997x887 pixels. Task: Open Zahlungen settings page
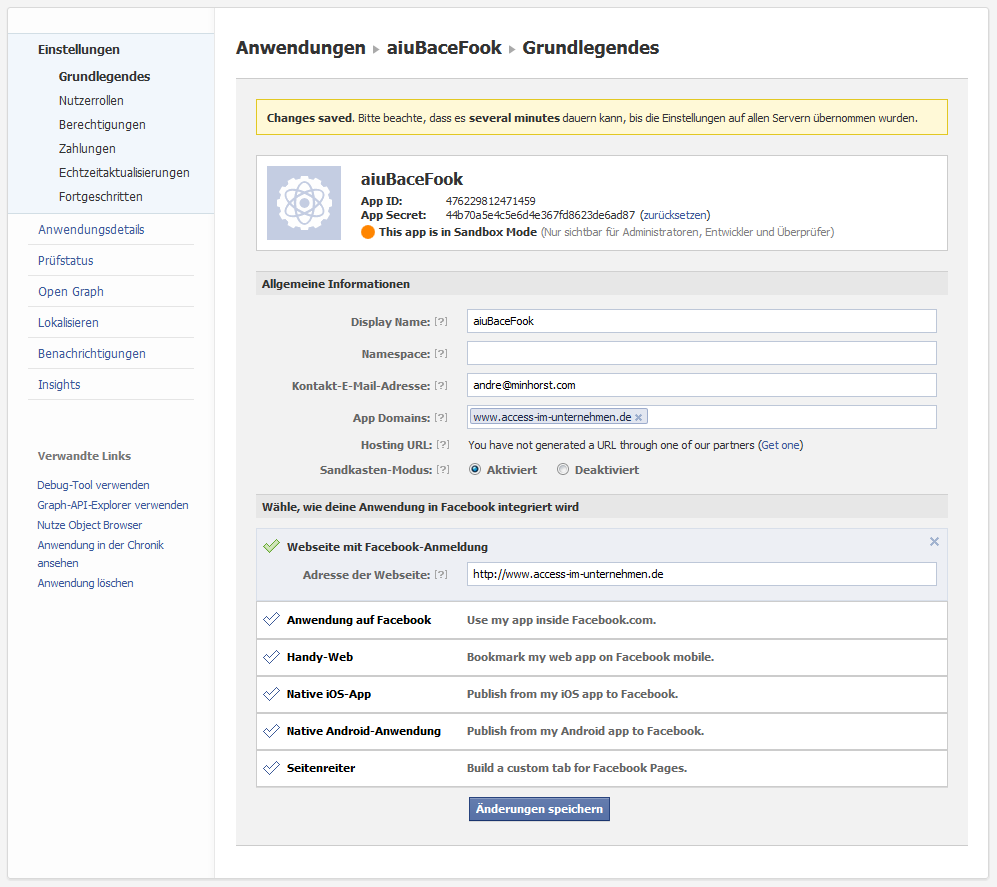[87, 149]
